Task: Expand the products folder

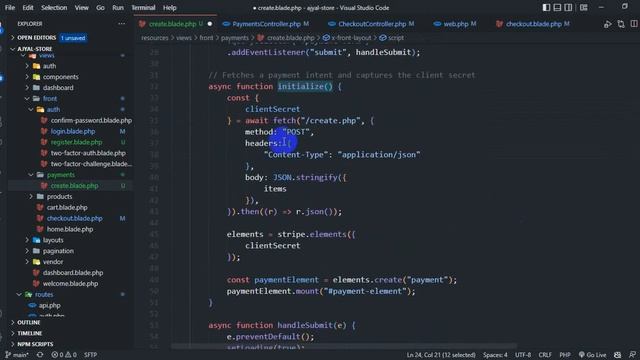Action: (x=59, y=196)
